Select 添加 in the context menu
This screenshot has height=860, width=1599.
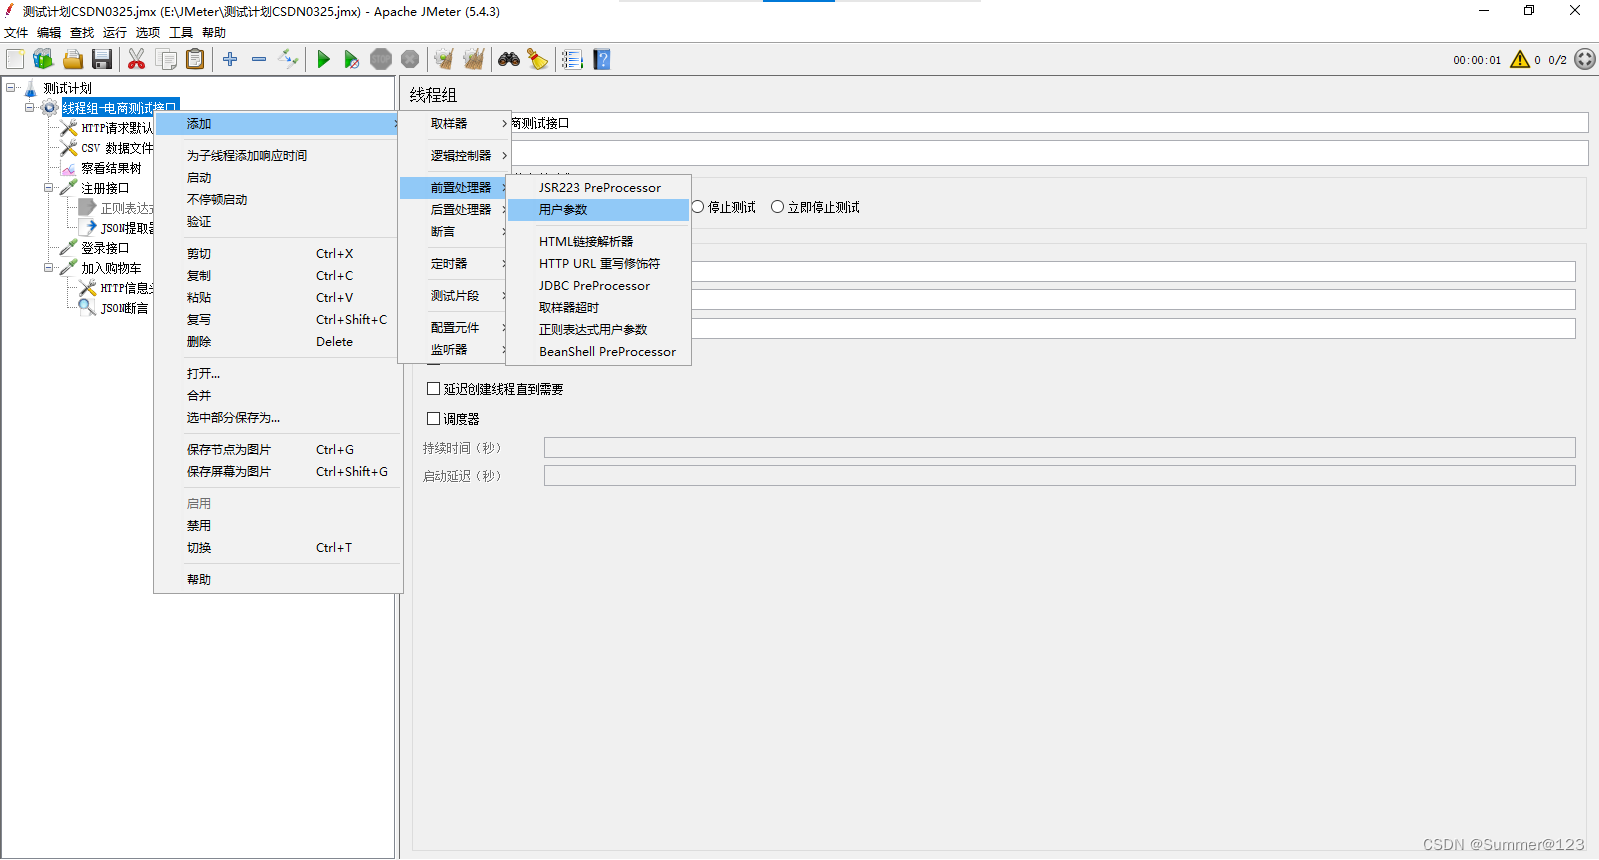[278, 123]
